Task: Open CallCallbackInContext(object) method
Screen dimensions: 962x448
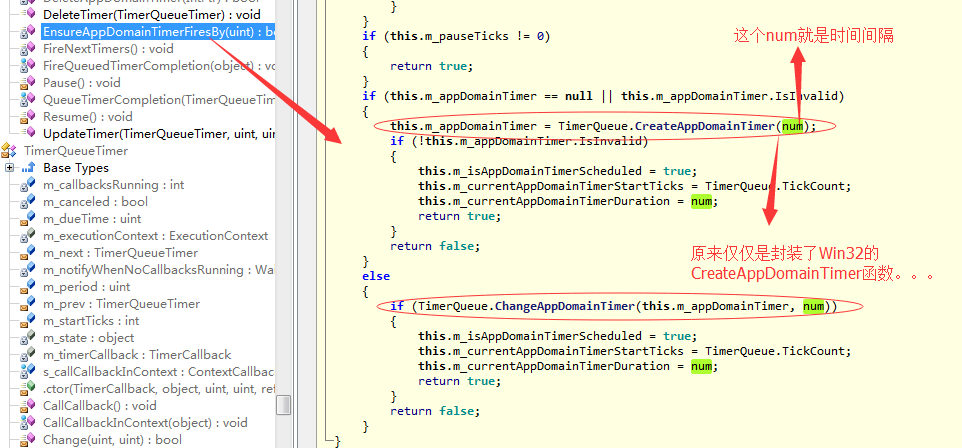Action: click(x=145, y=422)
